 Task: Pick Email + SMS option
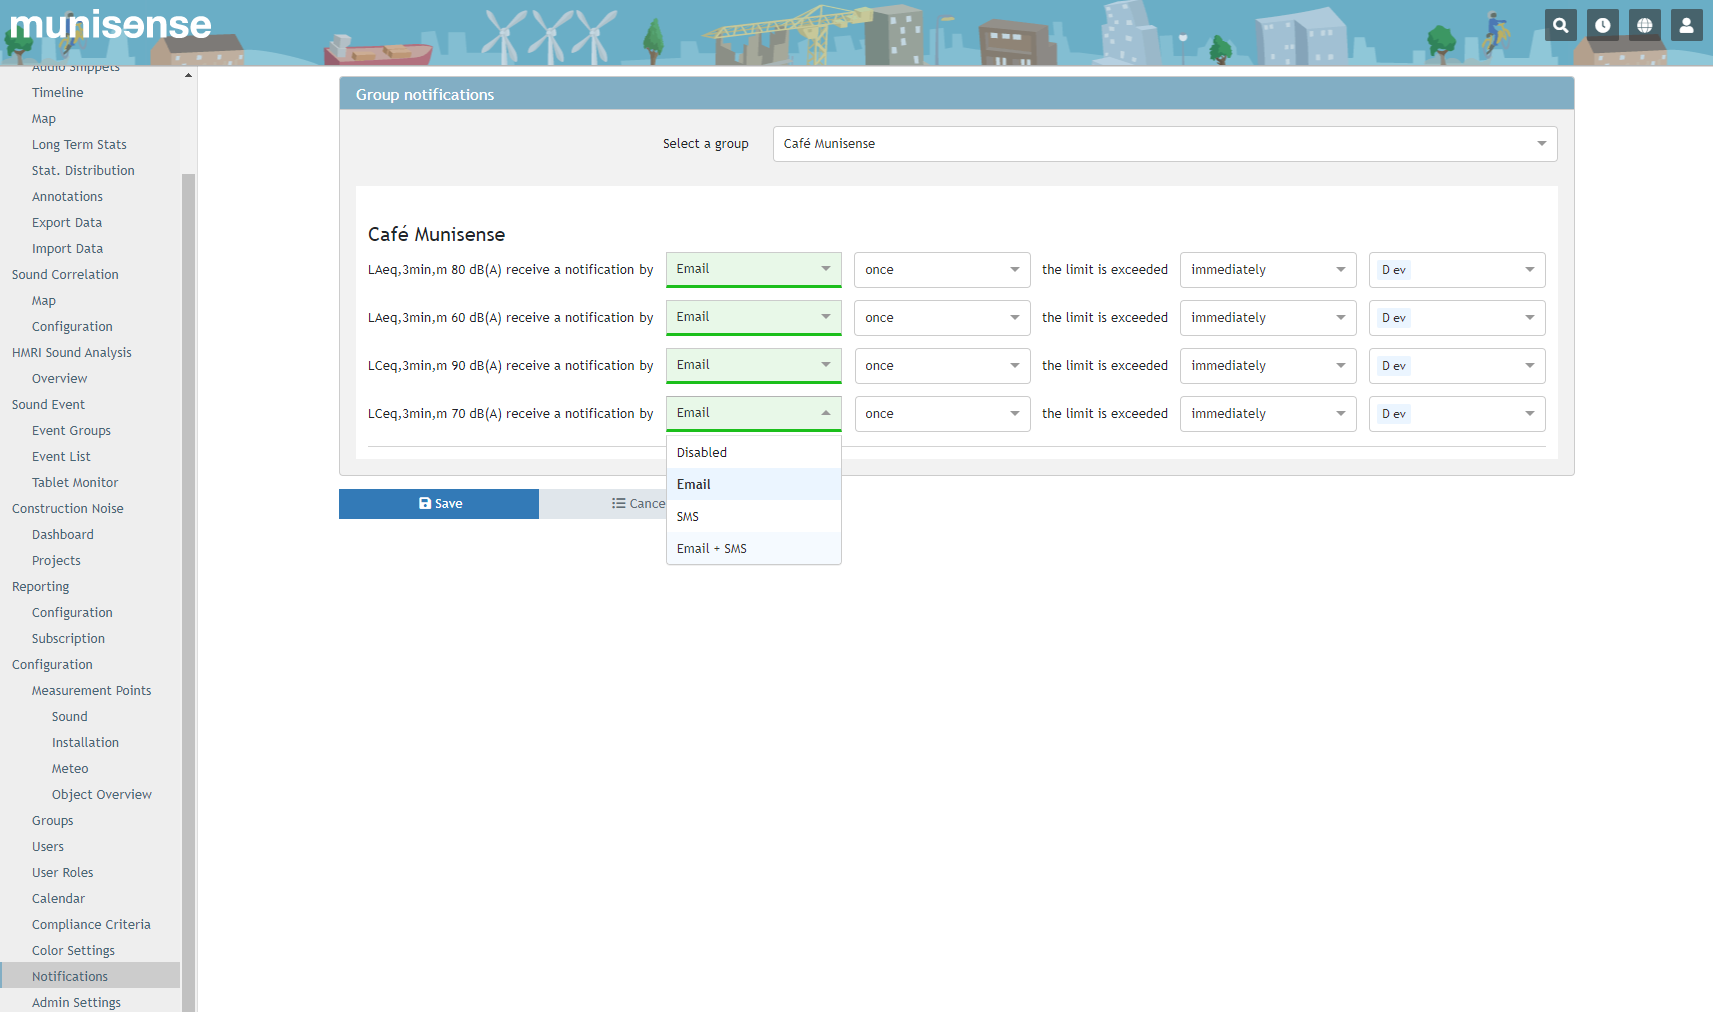tap(712, 549)
